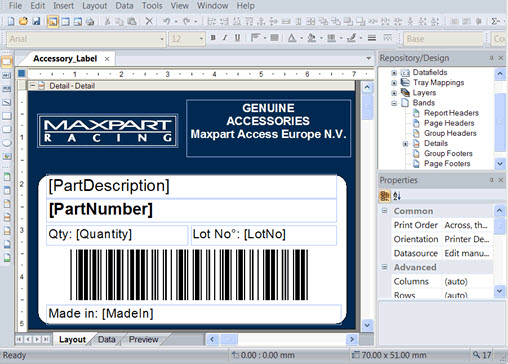Click the Italic formatting button
This screenshot has width=508, height=364.
[x=225, y=38]
